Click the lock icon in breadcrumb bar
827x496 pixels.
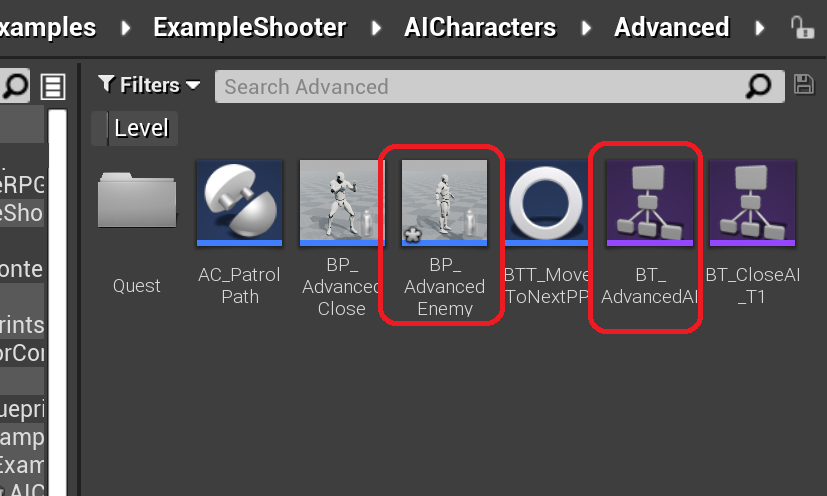click(x=802, y=27)
